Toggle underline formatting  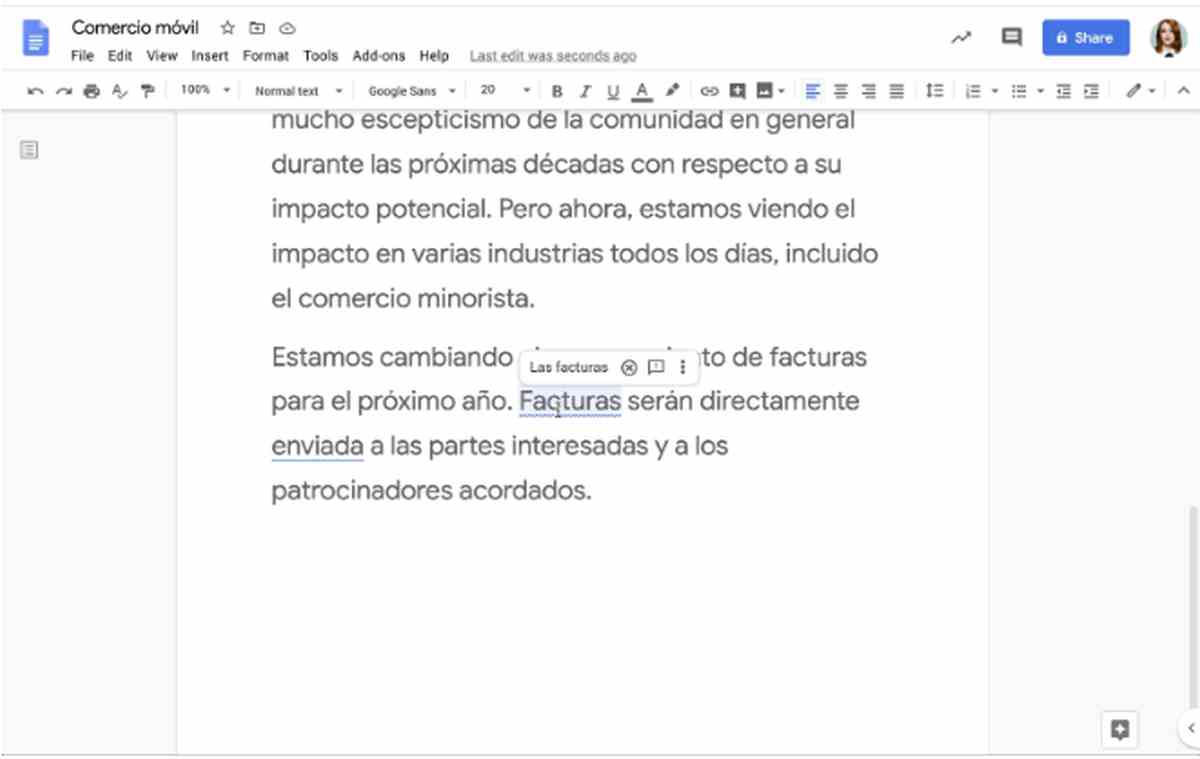pos(612,90)
